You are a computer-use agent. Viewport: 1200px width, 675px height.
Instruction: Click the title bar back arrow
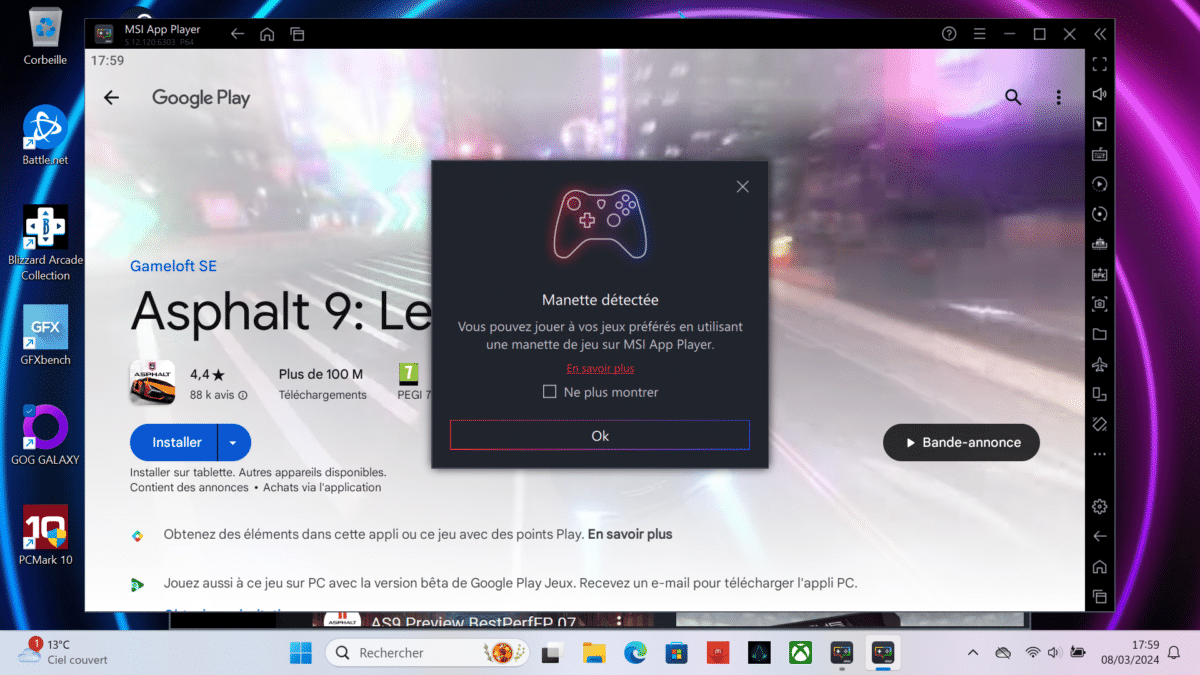237,34
